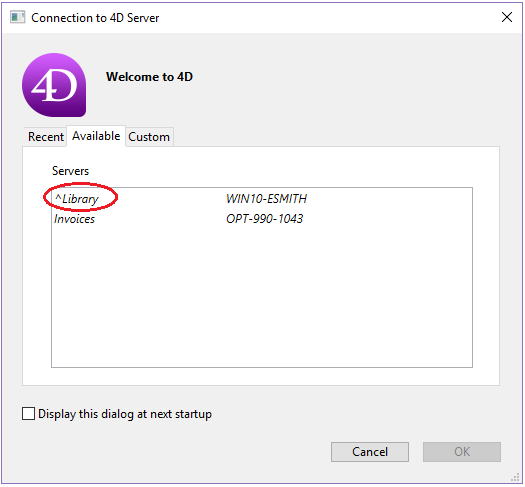Click the resize grip in dialog corner
525x487 pixels.
click(x=515, y=478)
